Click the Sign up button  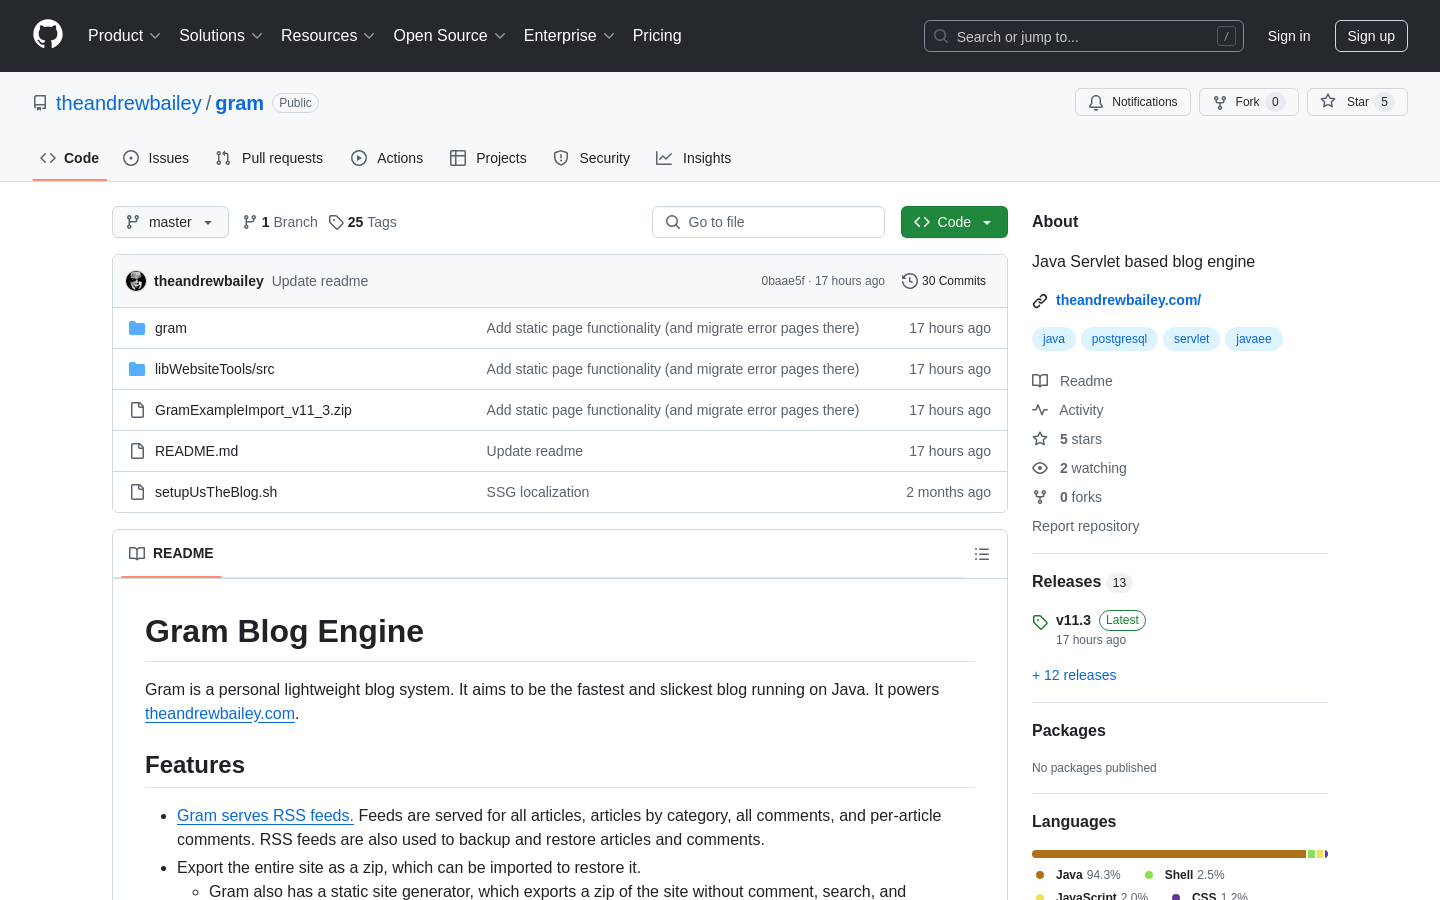[1371, 36]
